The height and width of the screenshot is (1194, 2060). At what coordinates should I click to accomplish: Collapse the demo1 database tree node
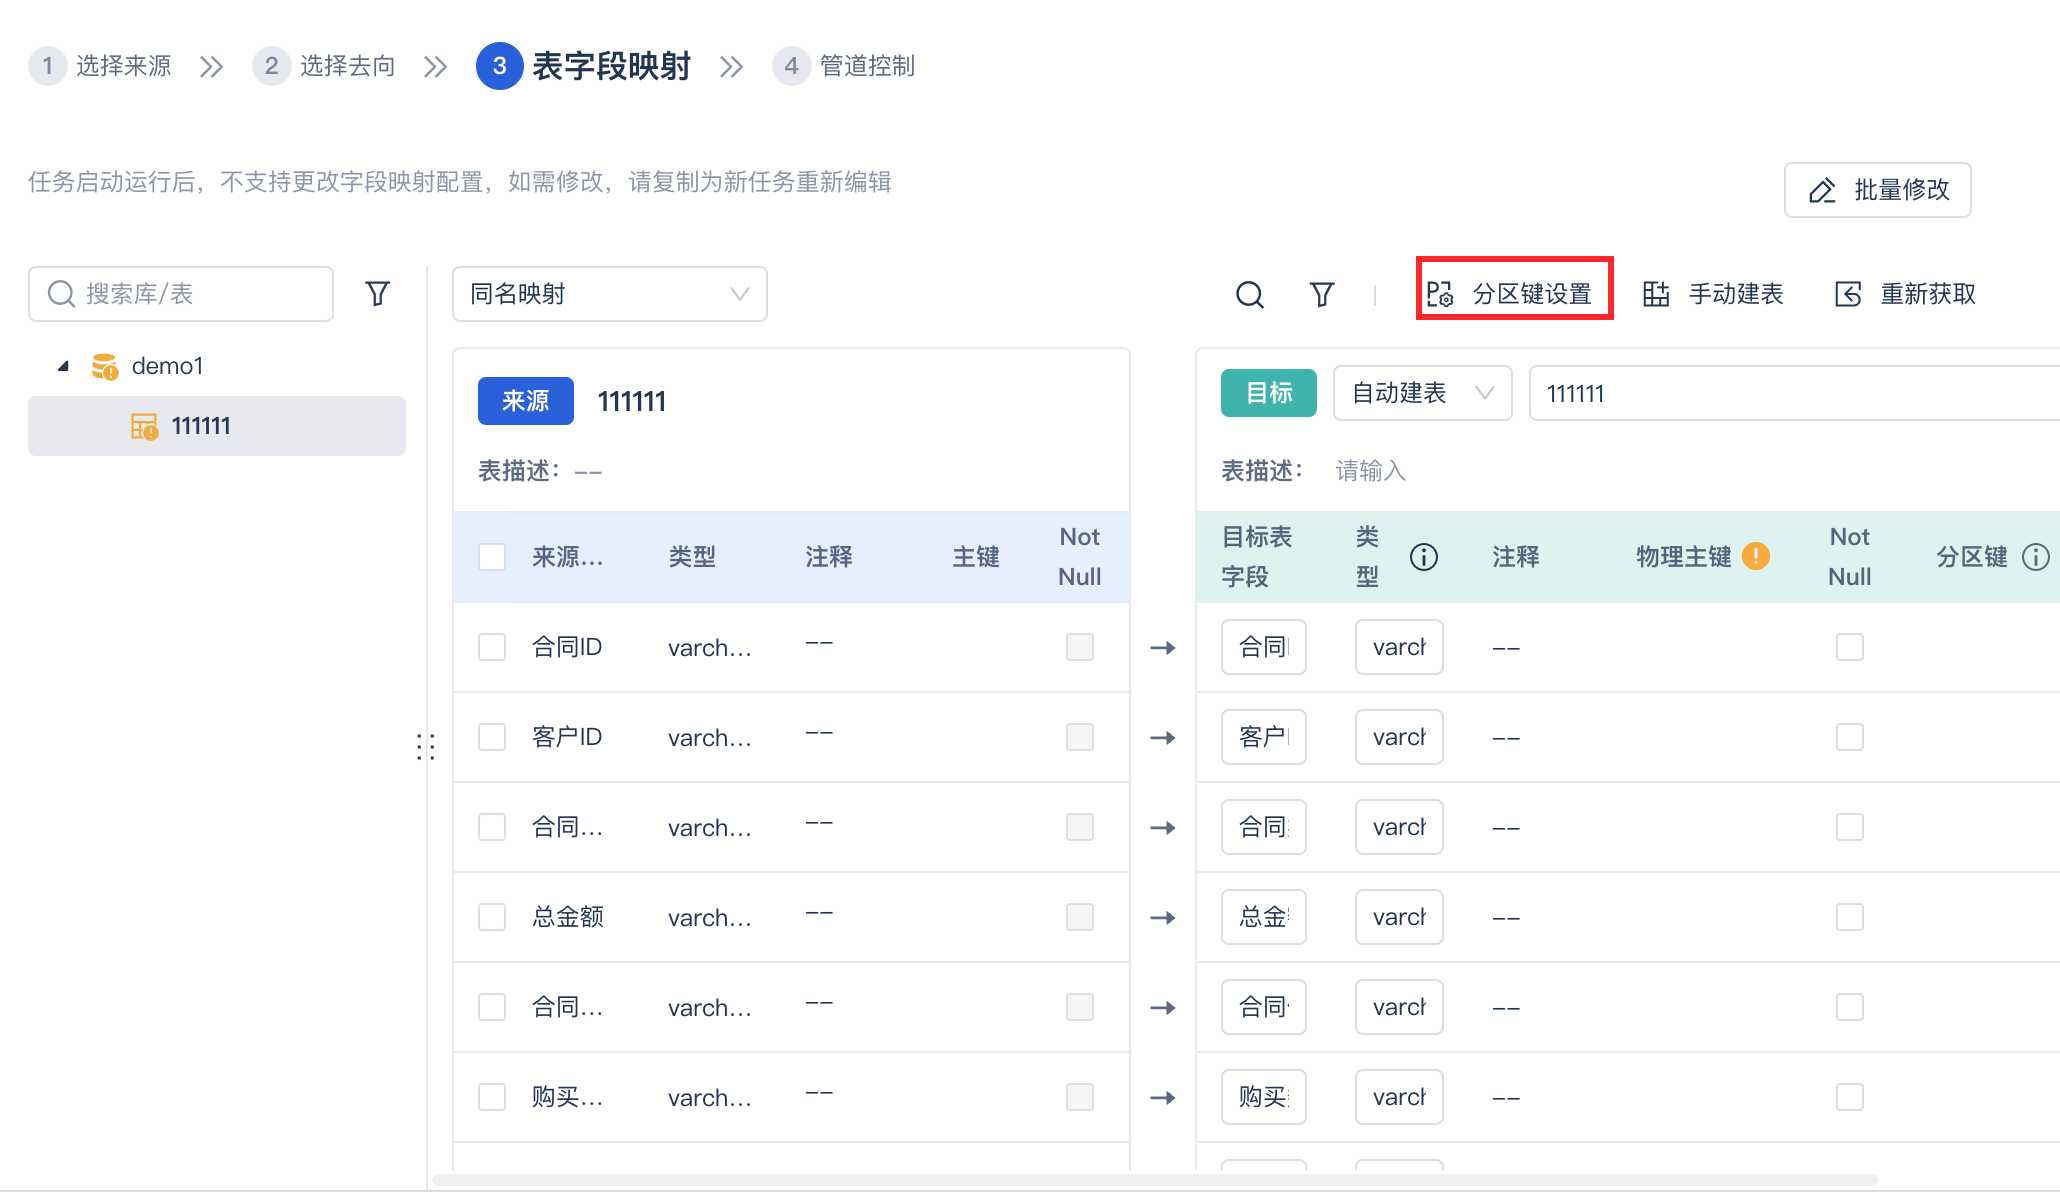(63, 366)
